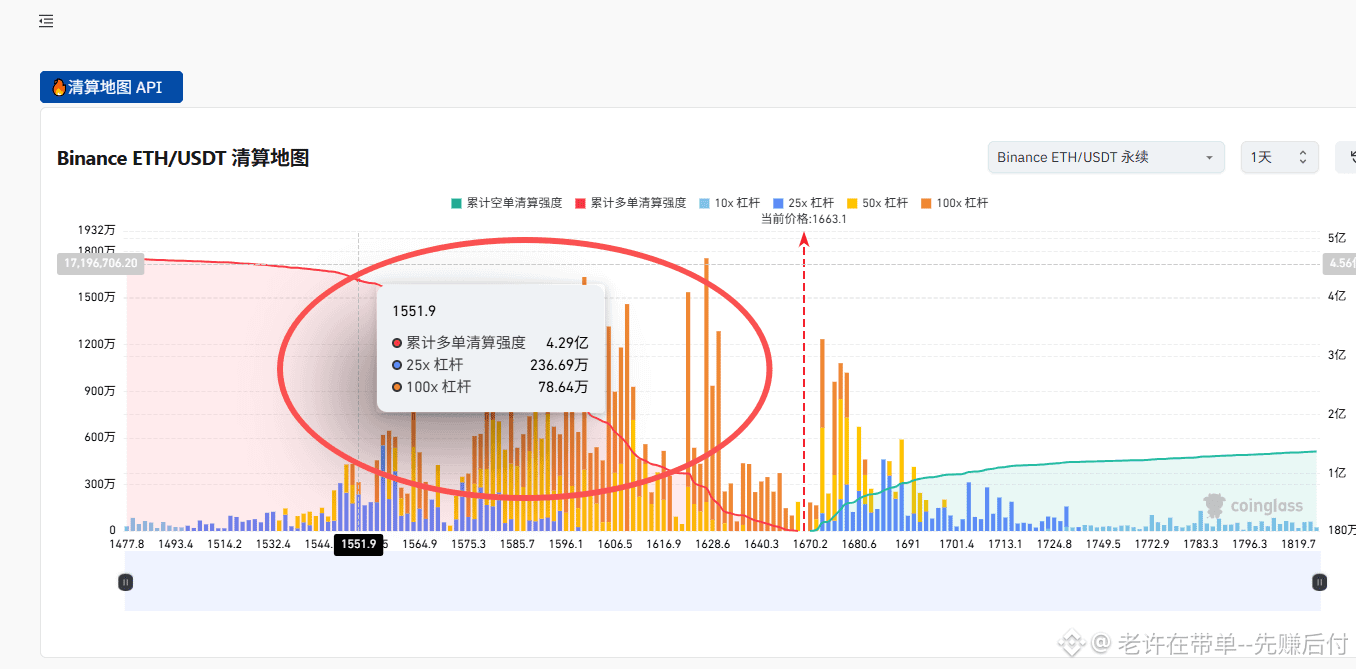The image size is (1356, 669).
Task: Toggle the 10x 杠杆 legend series
Action: [730, 203]
